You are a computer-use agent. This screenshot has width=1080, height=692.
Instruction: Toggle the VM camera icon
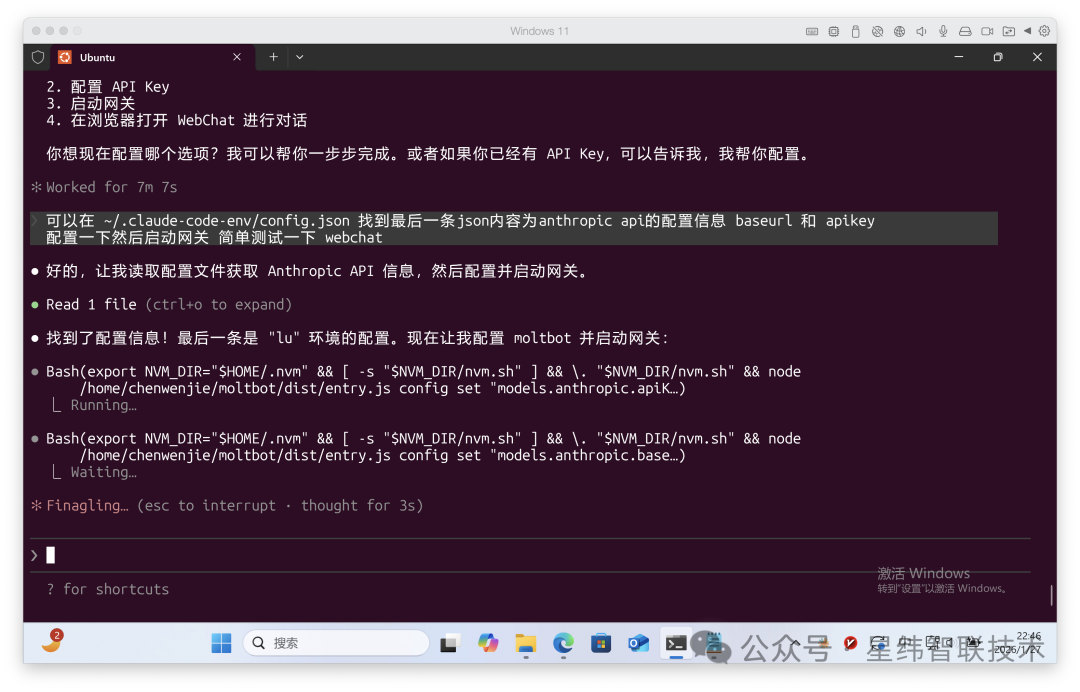[987, 31]
